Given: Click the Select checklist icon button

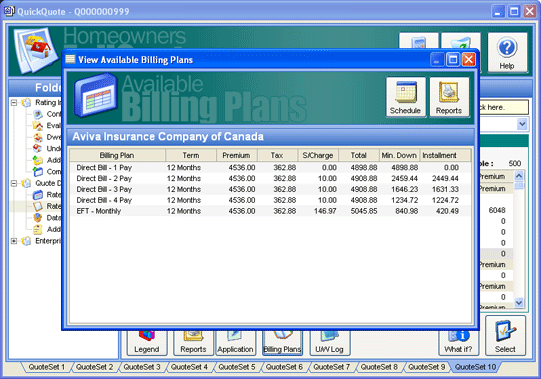Looking at the screenshot, I should click(x=505, y=336).
